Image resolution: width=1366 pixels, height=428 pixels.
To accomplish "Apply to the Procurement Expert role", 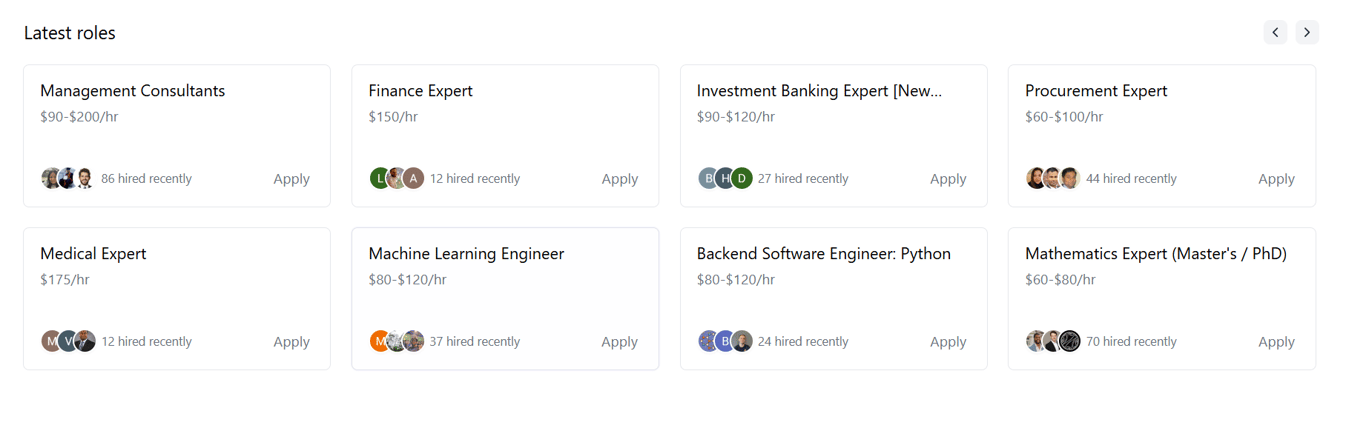I will coord(1276,179).
